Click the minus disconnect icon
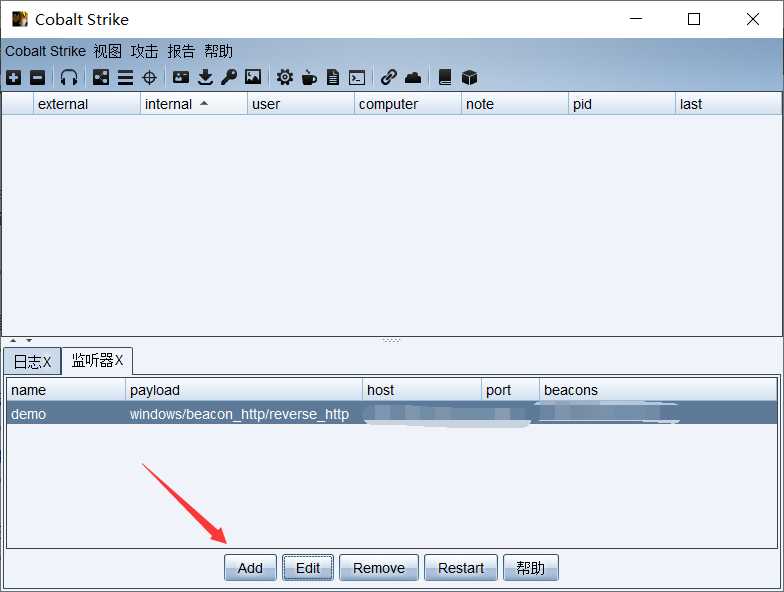The height and width of the screenshot is (592, 784). [x=38, y=78]
